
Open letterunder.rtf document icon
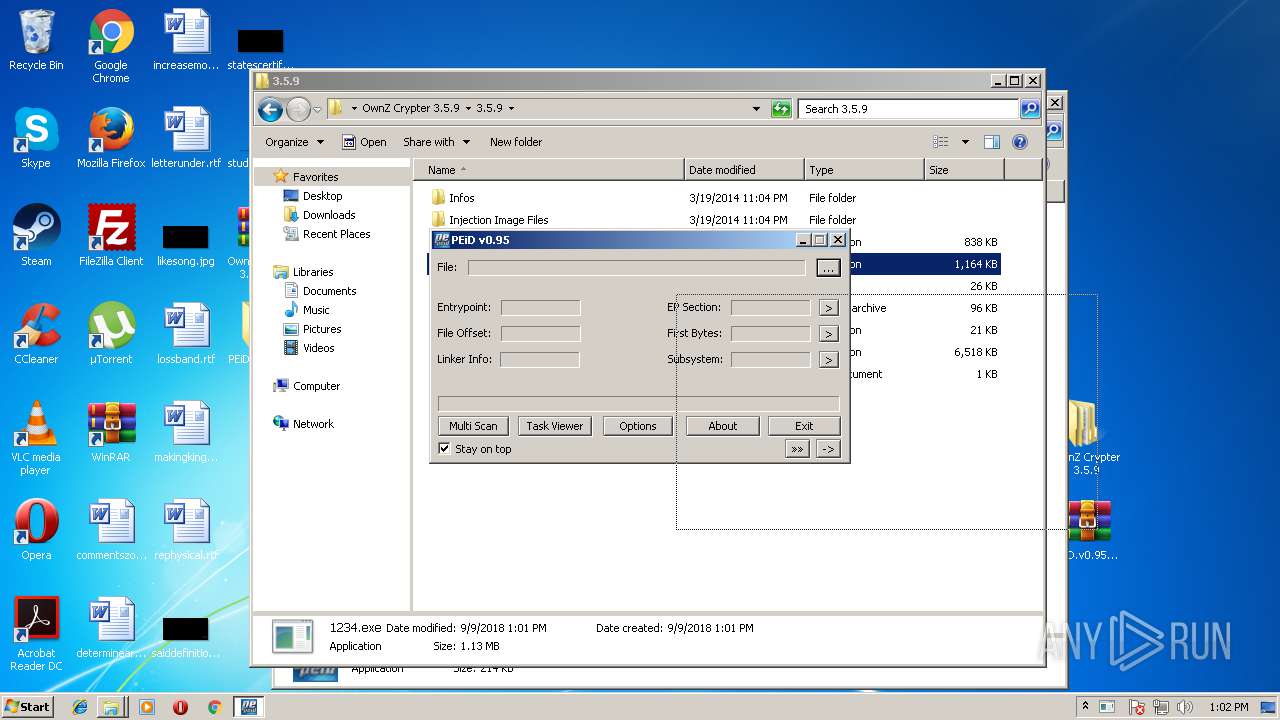tap(186, 138)
